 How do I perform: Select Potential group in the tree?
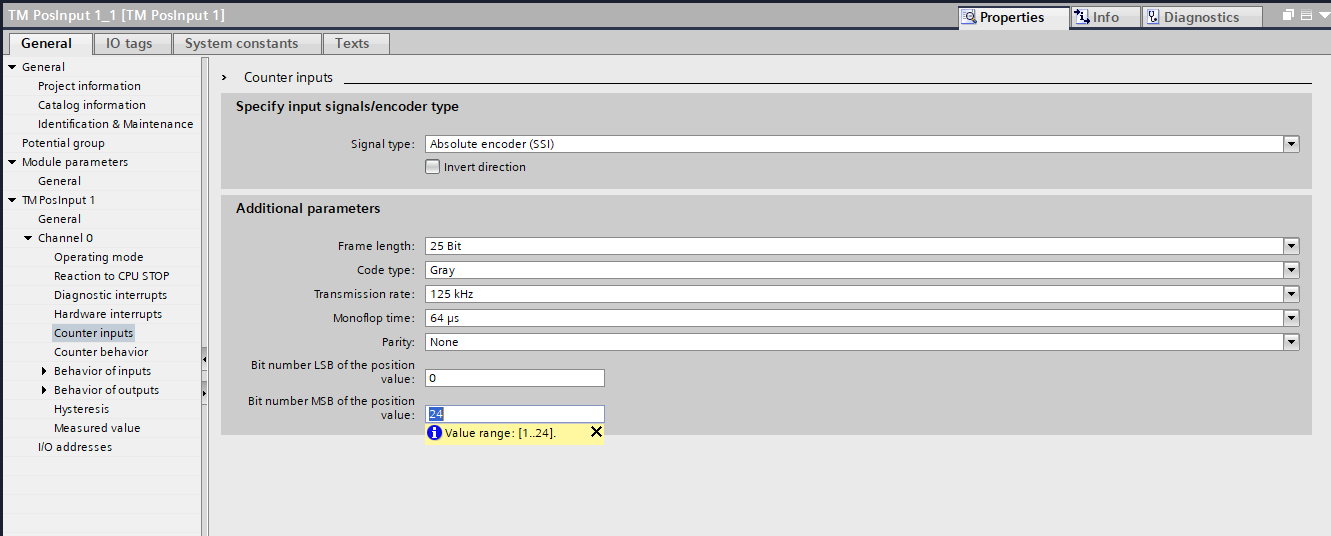point(63,143)
